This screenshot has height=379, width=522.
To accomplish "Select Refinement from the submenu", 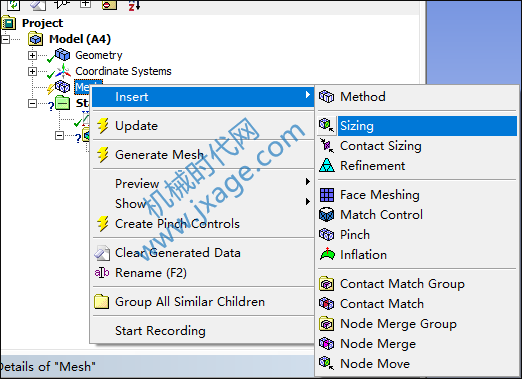I will pyautogui.click(x=417, y=166).
